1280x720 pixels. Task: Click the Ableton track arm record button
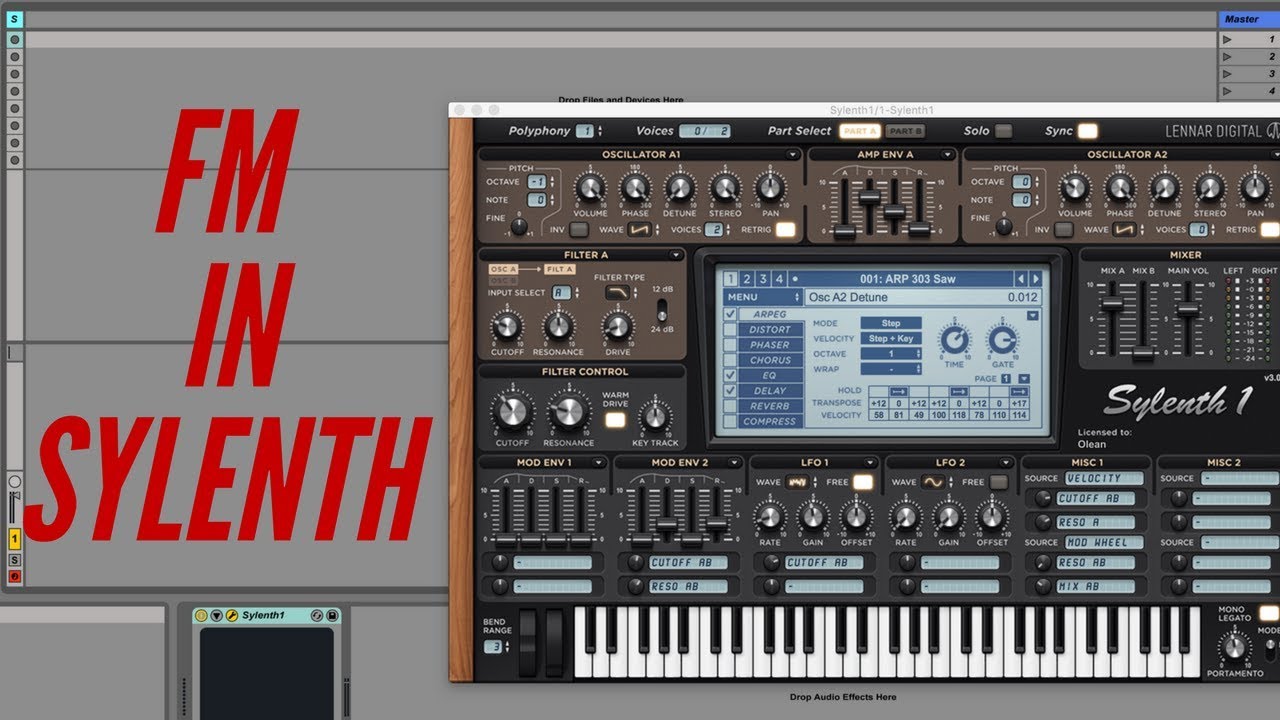pos(14,577)
